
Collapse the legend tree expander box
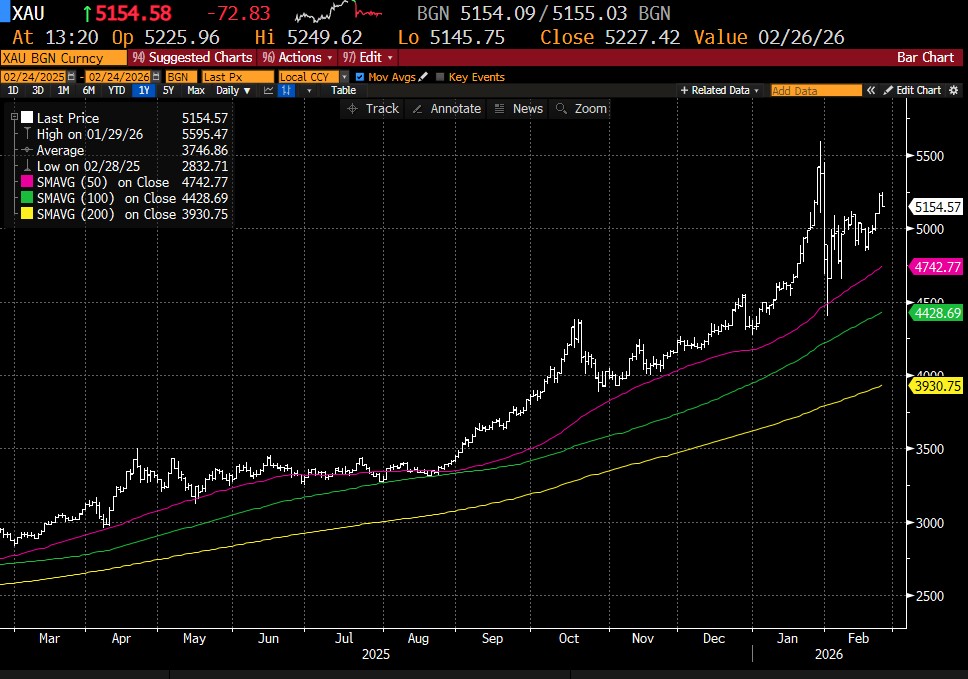coord(14,118)
